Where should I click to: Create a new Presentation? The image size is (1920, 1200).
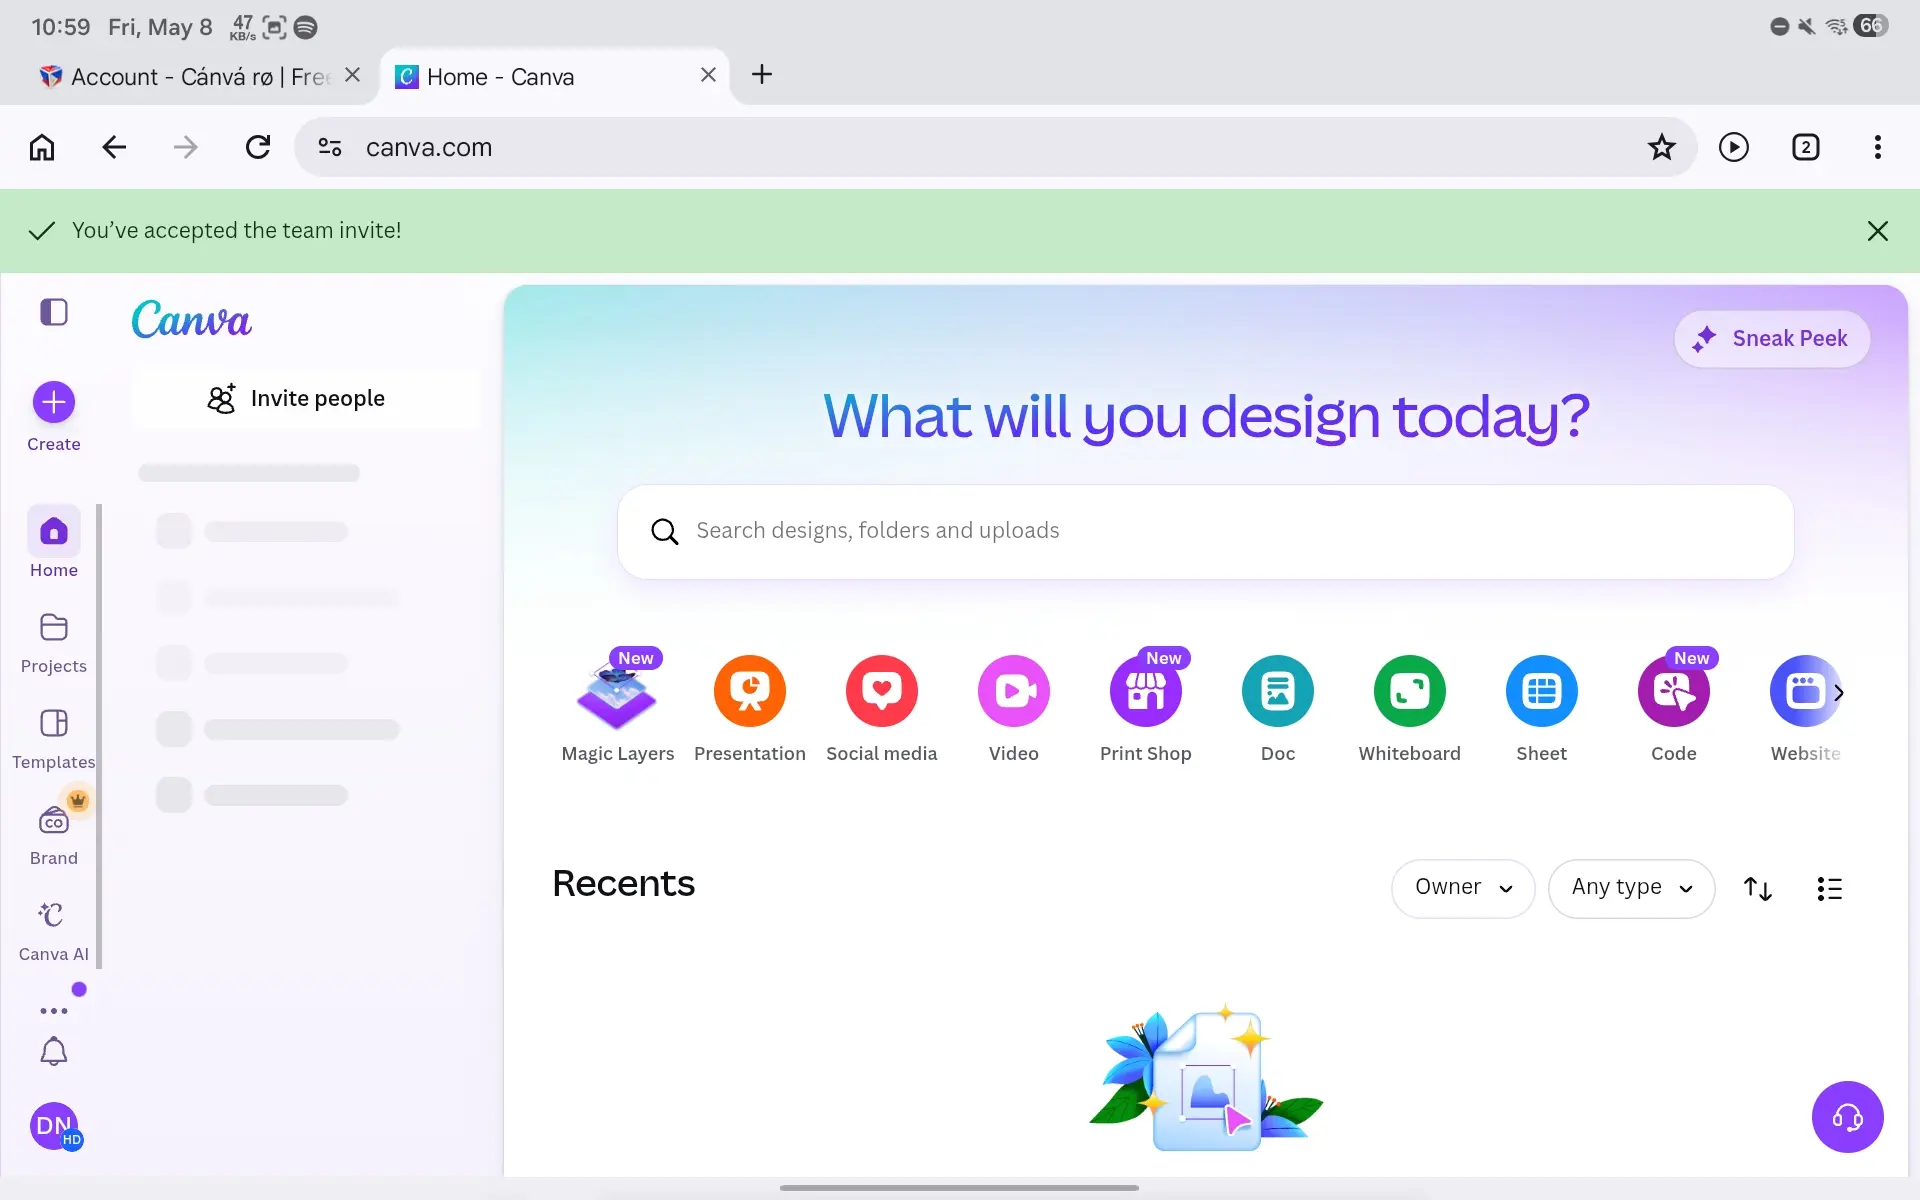pyautogui.click(x=750, y=708)
